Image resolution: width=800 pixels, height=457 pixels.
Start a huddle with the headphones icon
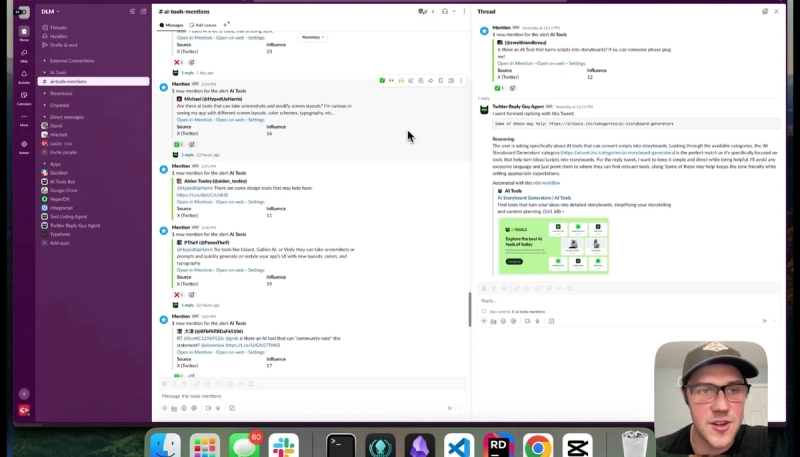pos(445,11)
